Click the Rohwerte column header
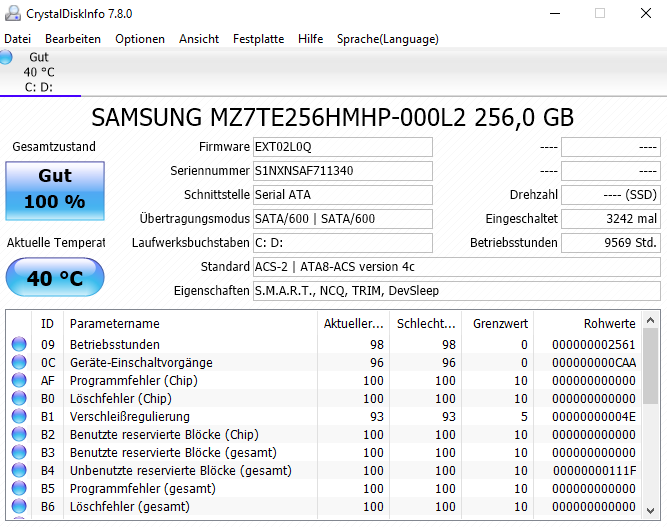 click(x=587, y=324)
